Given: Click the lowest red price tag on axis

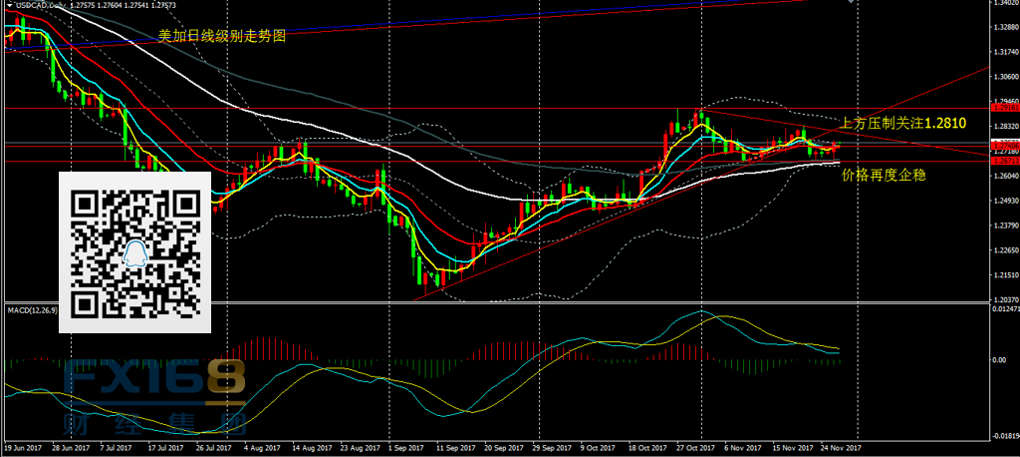Looking at the screenshot, I should 1003,161.
